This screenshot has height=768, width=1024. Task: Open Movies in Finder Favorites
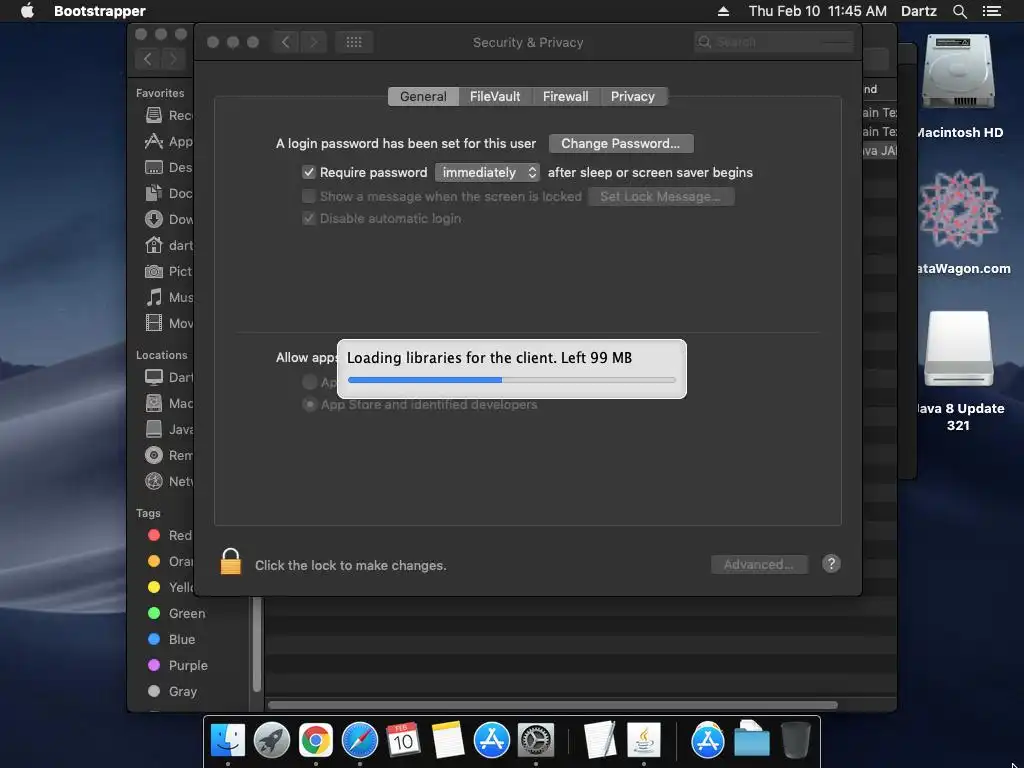click(x=169, y=323)
